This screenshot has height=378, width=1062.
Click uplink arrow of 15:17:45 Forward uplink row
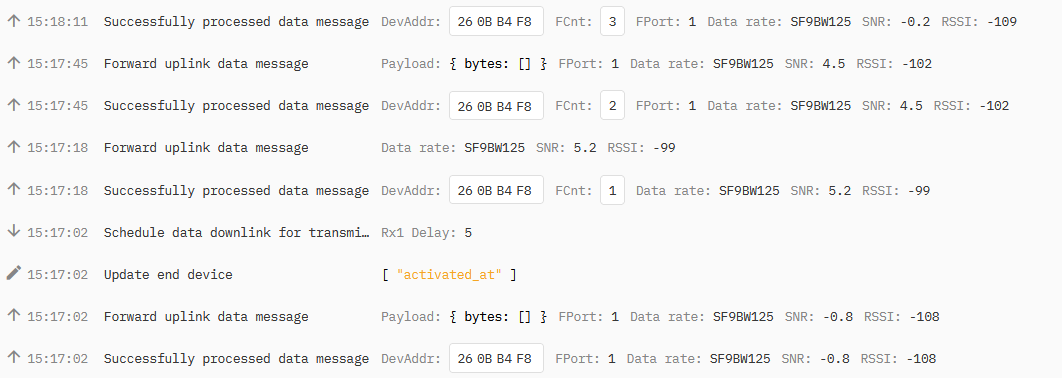click(x=14, y=63)
